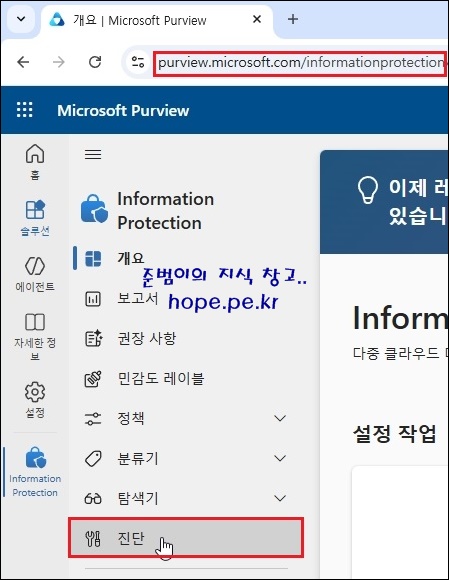This screenshot has height=580, width=449.
Task: Expand the Explorers (탐색기) chevron
Action: click(x=280, y=498)
